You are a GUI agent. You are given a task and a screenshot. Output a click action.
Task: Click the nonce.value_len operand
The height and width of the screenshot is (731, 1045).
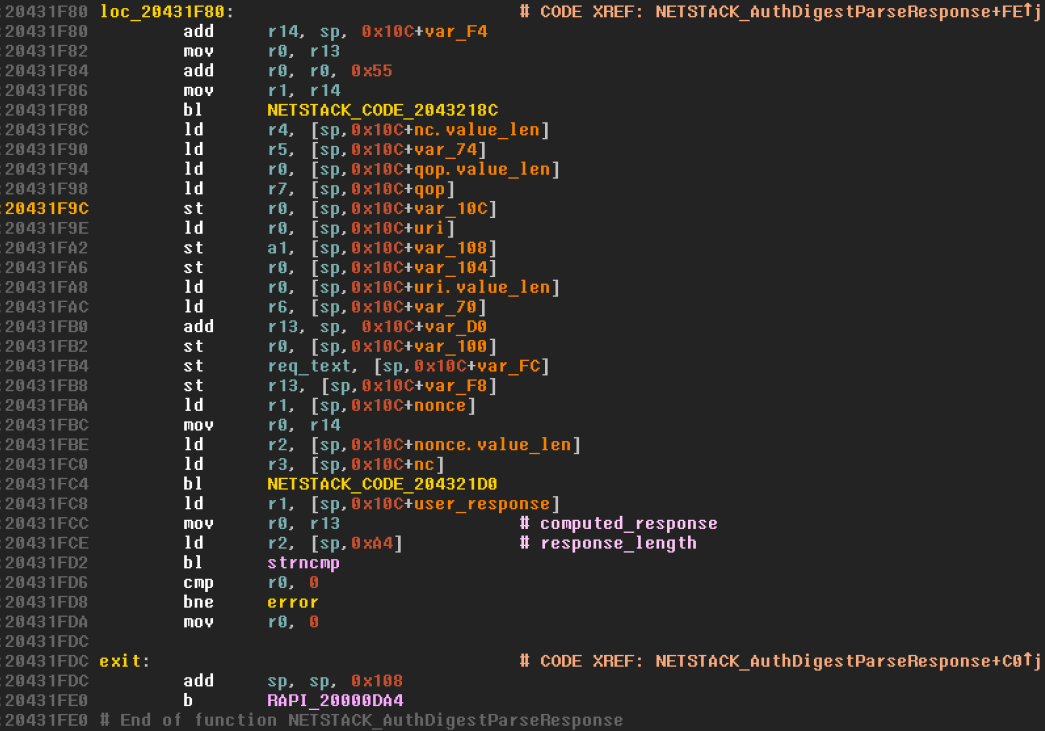[493, 444]
